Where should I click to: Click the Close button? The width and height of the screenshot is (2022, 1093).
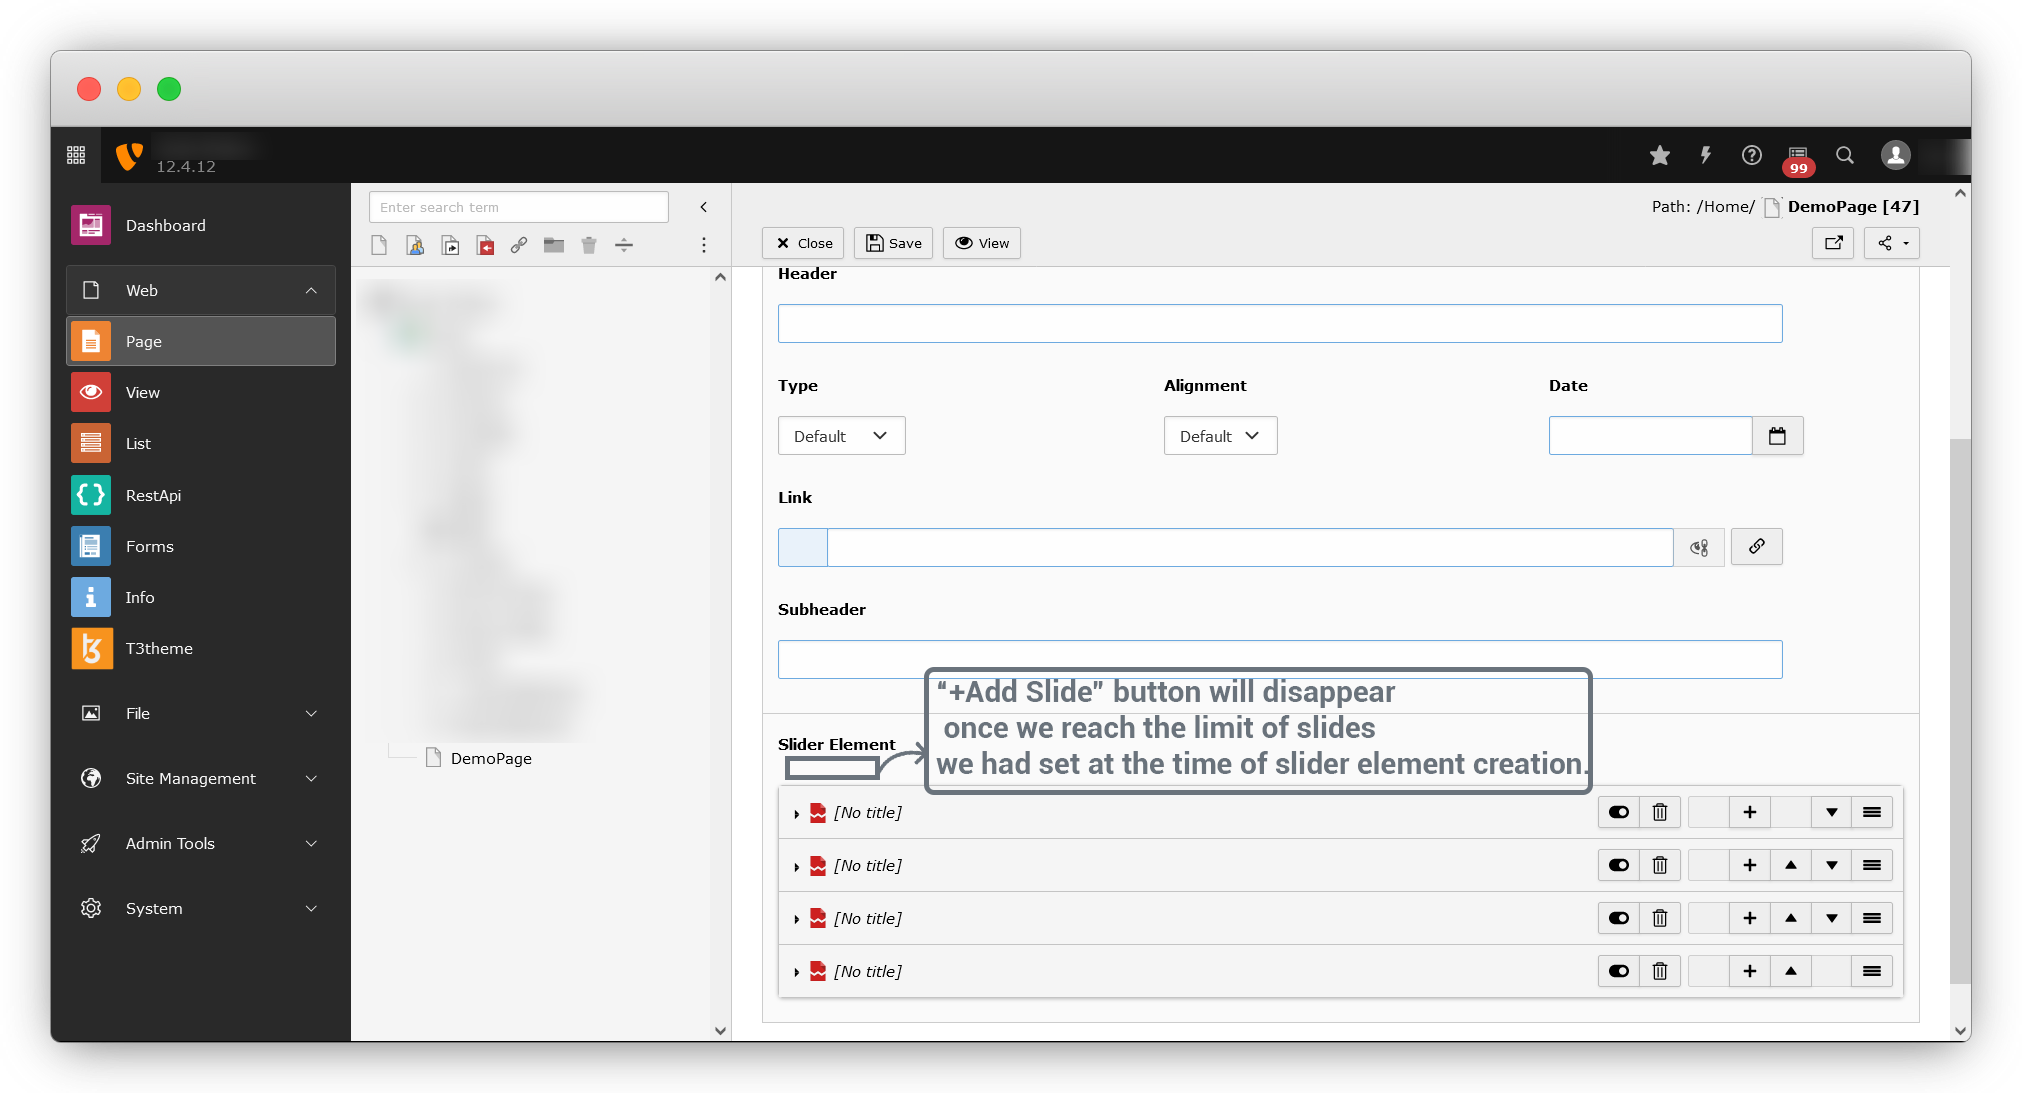[x=804, y=243]
